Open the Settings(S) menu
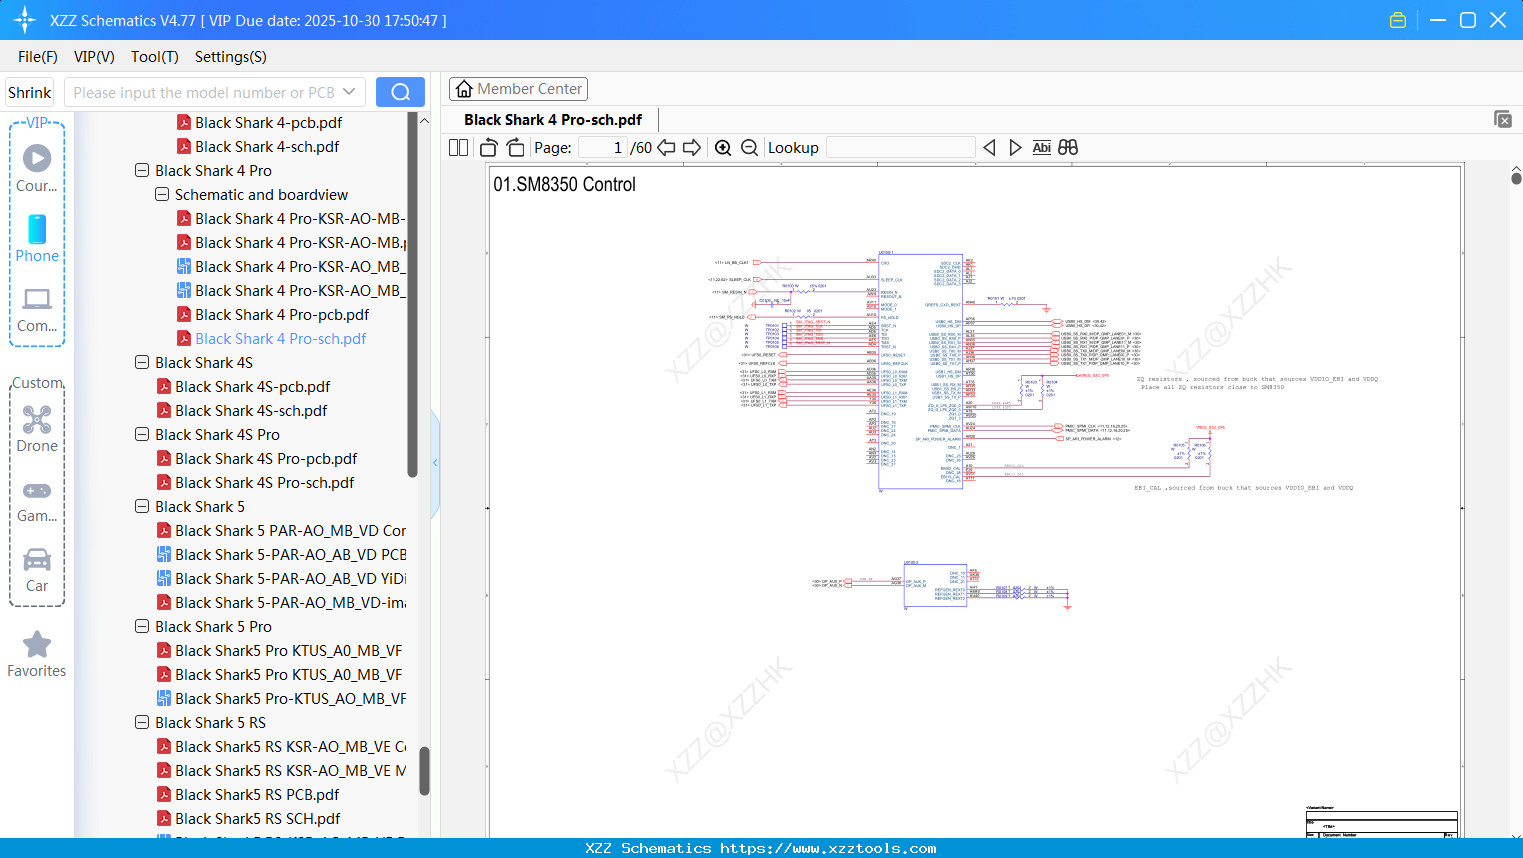Viewport: 1523px width, 858px height. 231,57
